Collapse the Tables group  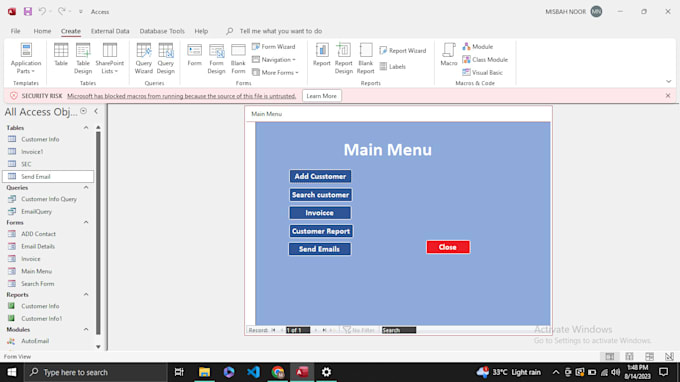86,127
